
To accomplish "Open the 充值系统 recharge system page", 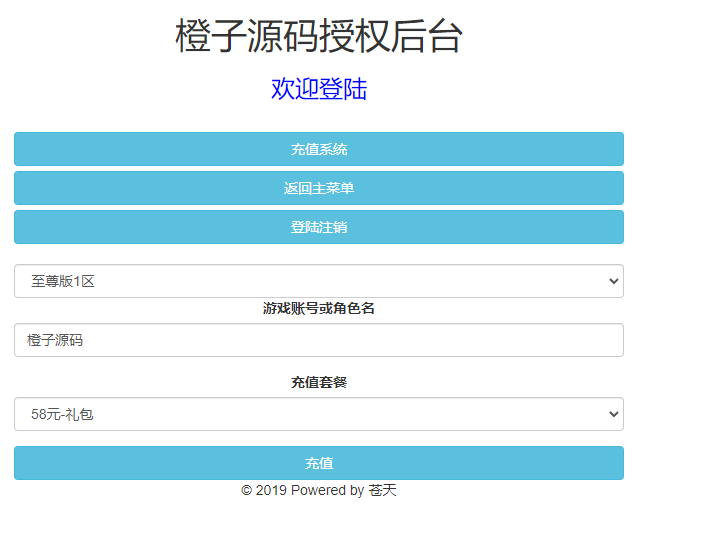I will point(318,149).
